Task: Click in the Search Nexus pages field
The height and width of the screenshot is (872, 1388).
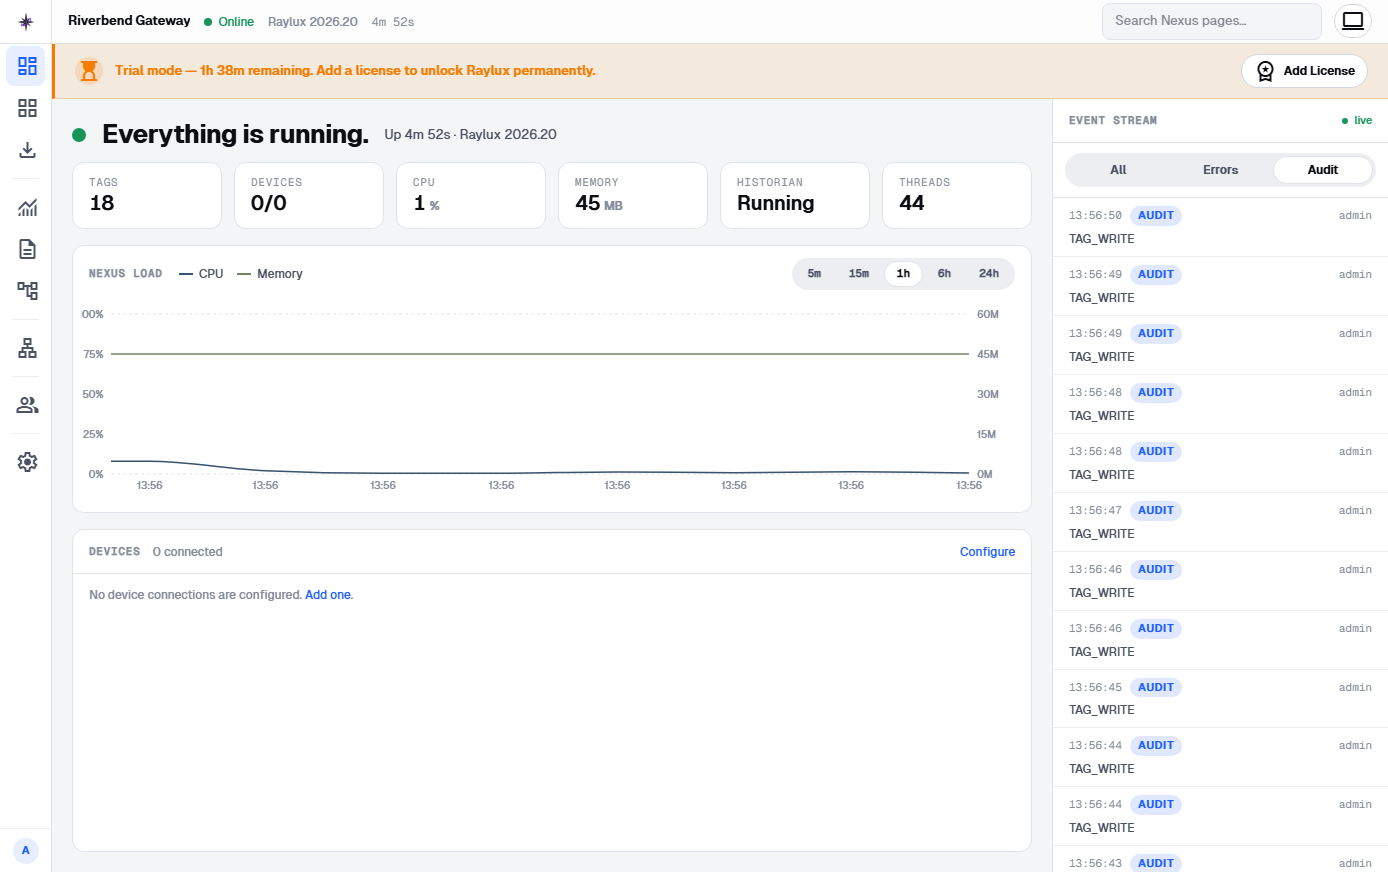Action: [1212, 21]
